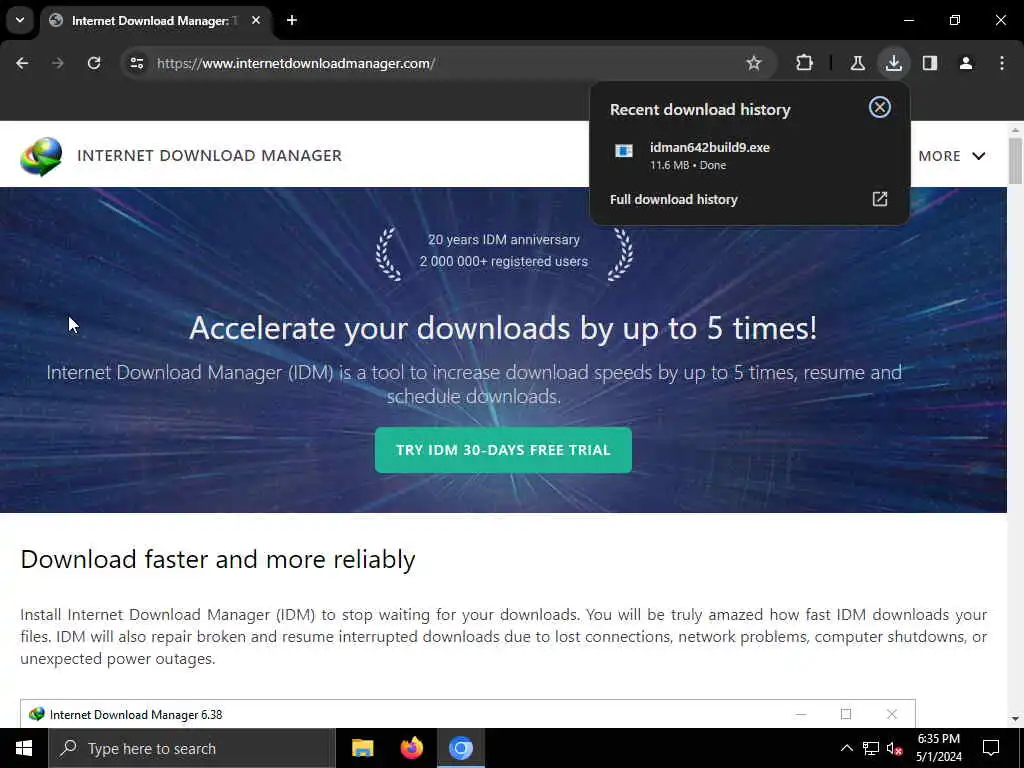Open Chrome three-dot menu
1024x768 pixels.
(1002, 63)
